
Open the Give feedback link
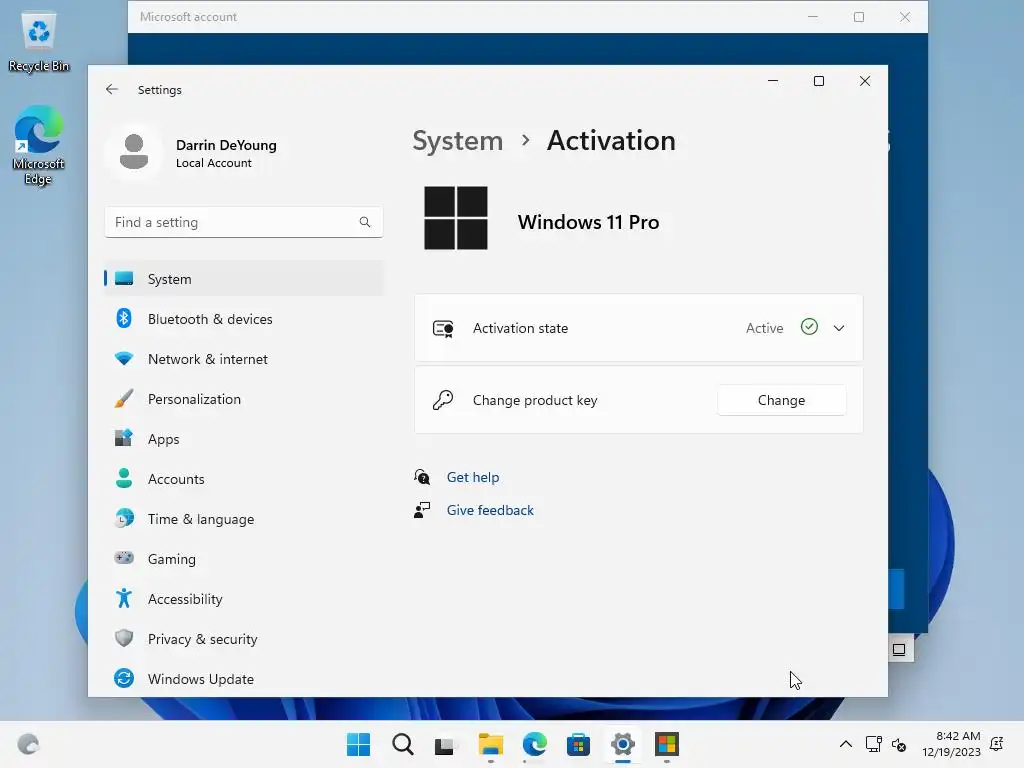490,510
